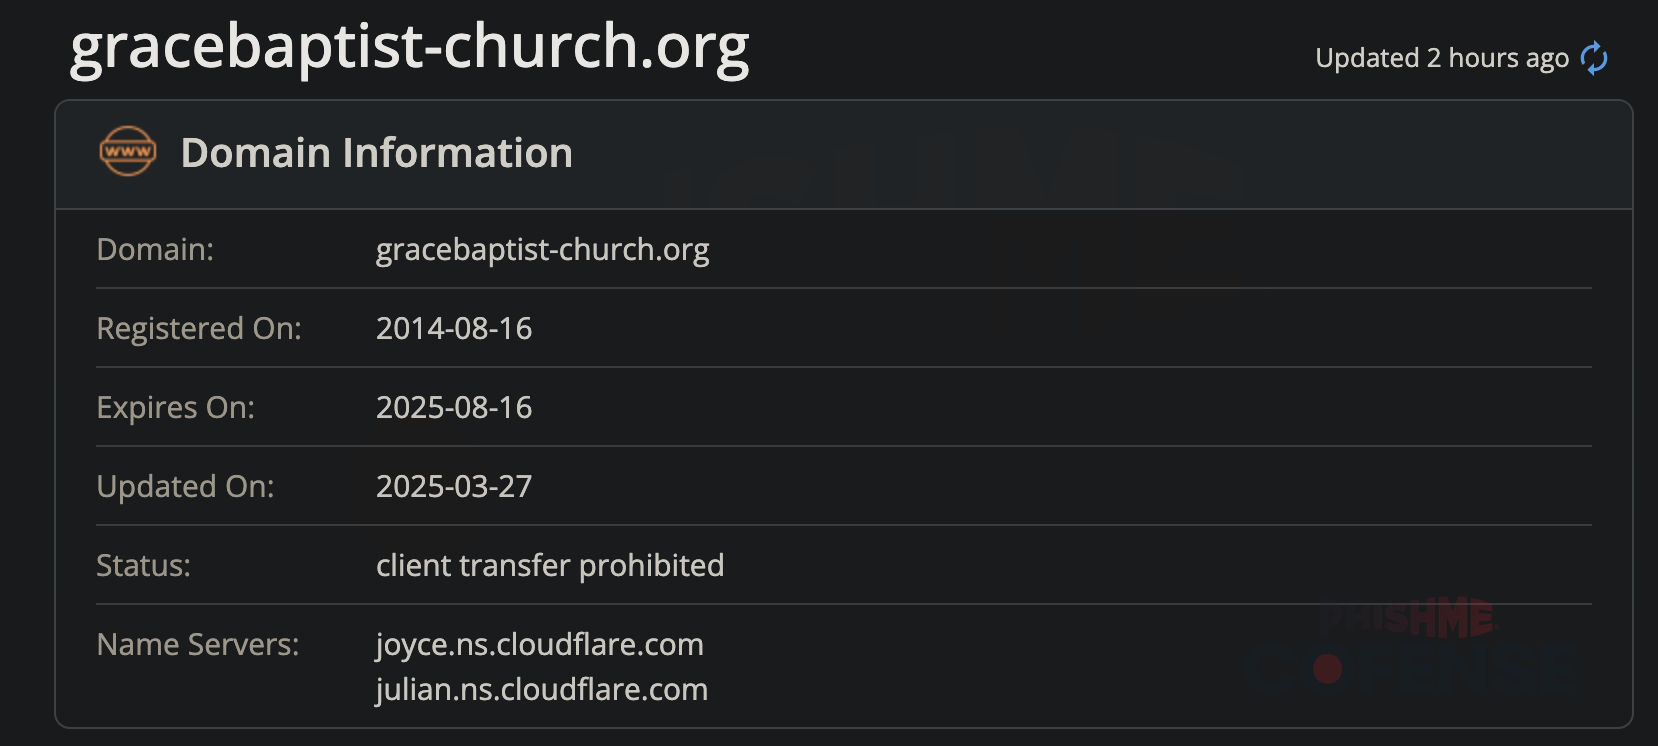Click the expiry date 2025-08-16

pyautogui.click(x=454, y=407)
